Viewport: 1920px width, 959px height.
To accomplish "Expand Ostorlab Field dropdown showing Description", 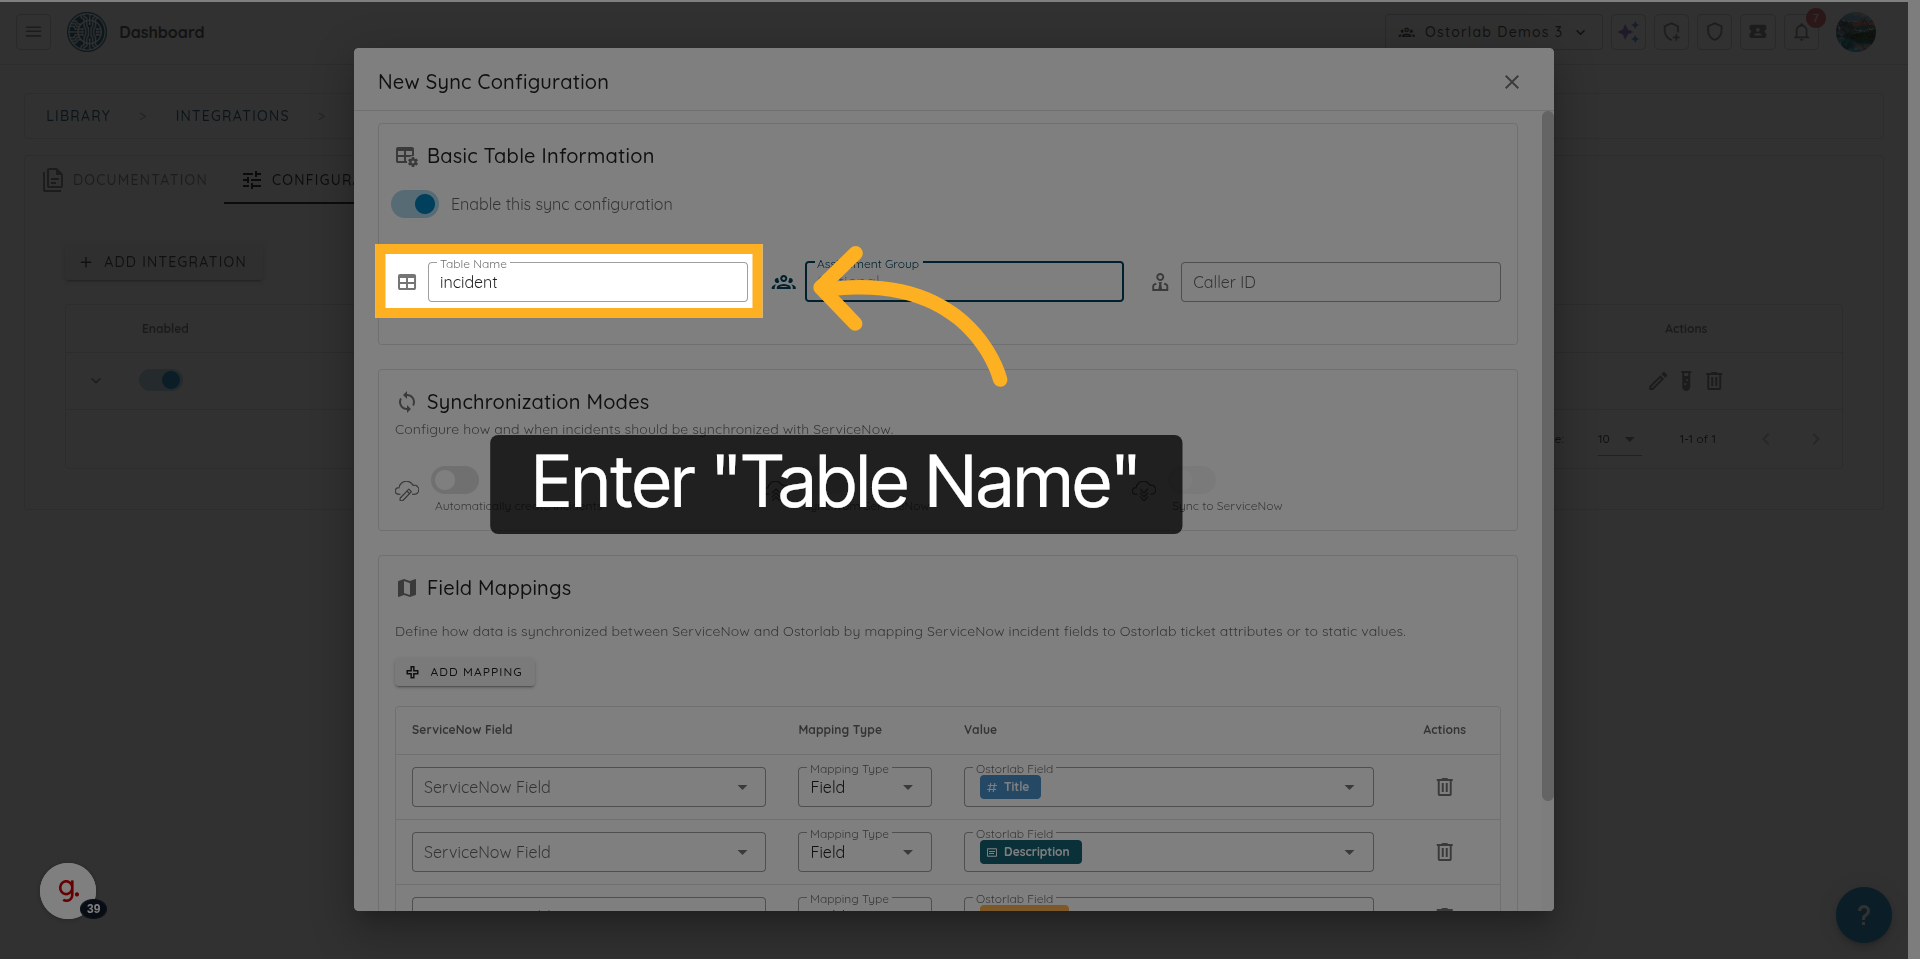I will point(1168,852).
